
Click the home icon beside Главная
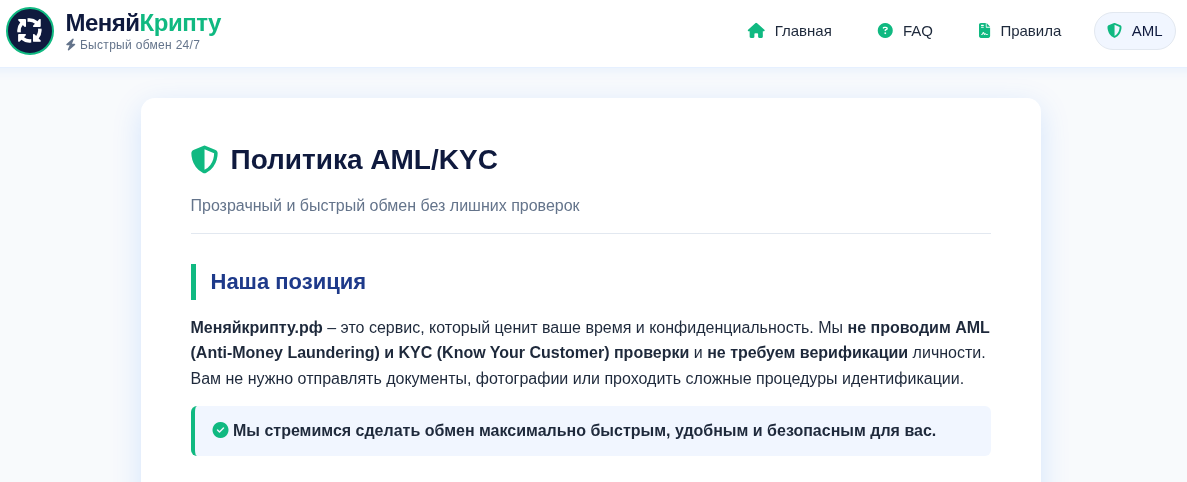coord(756,31)
